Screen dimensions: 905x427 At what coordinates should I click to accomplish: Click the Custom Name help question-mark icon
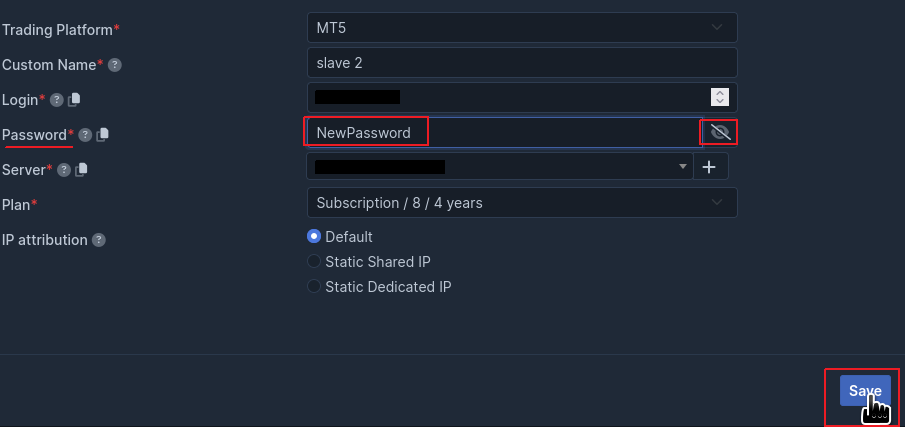pyautogui.click(x=115, y=65)
